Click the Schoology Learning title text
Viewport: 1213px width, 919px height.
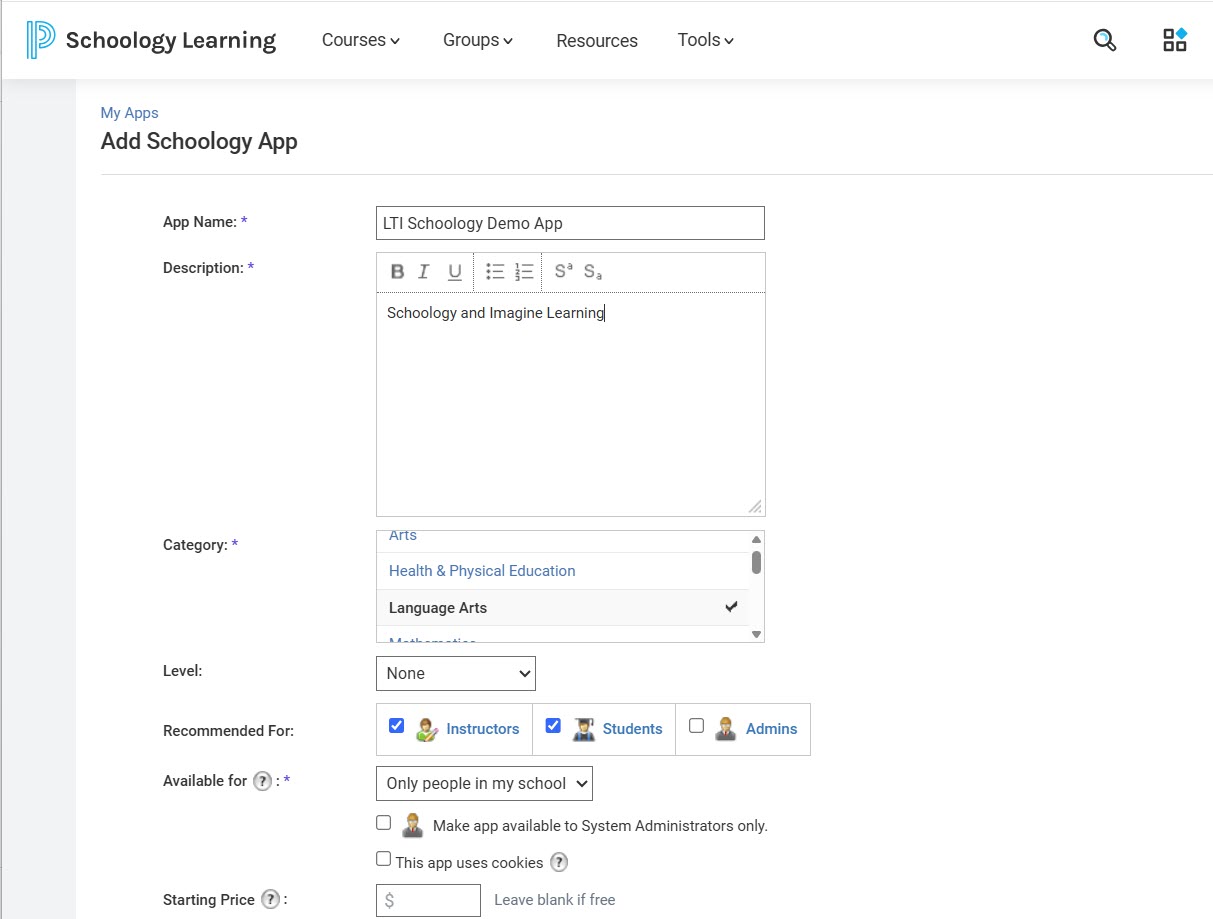[171, 40]
